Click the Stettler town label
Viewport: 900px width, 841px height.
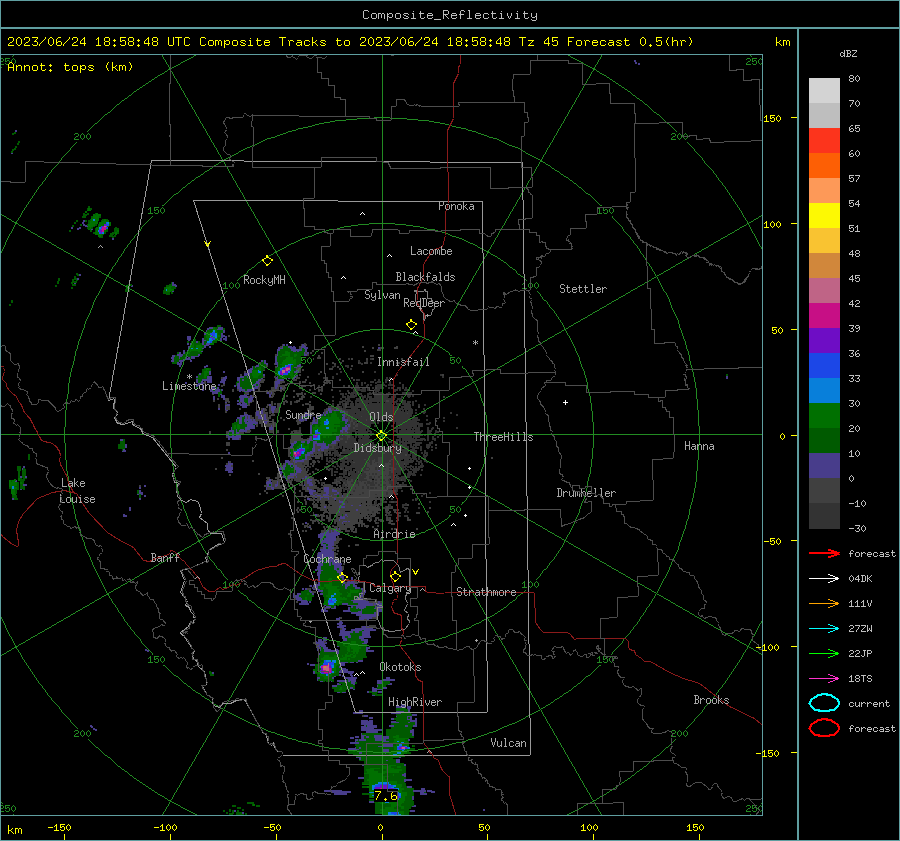point(583,289)
